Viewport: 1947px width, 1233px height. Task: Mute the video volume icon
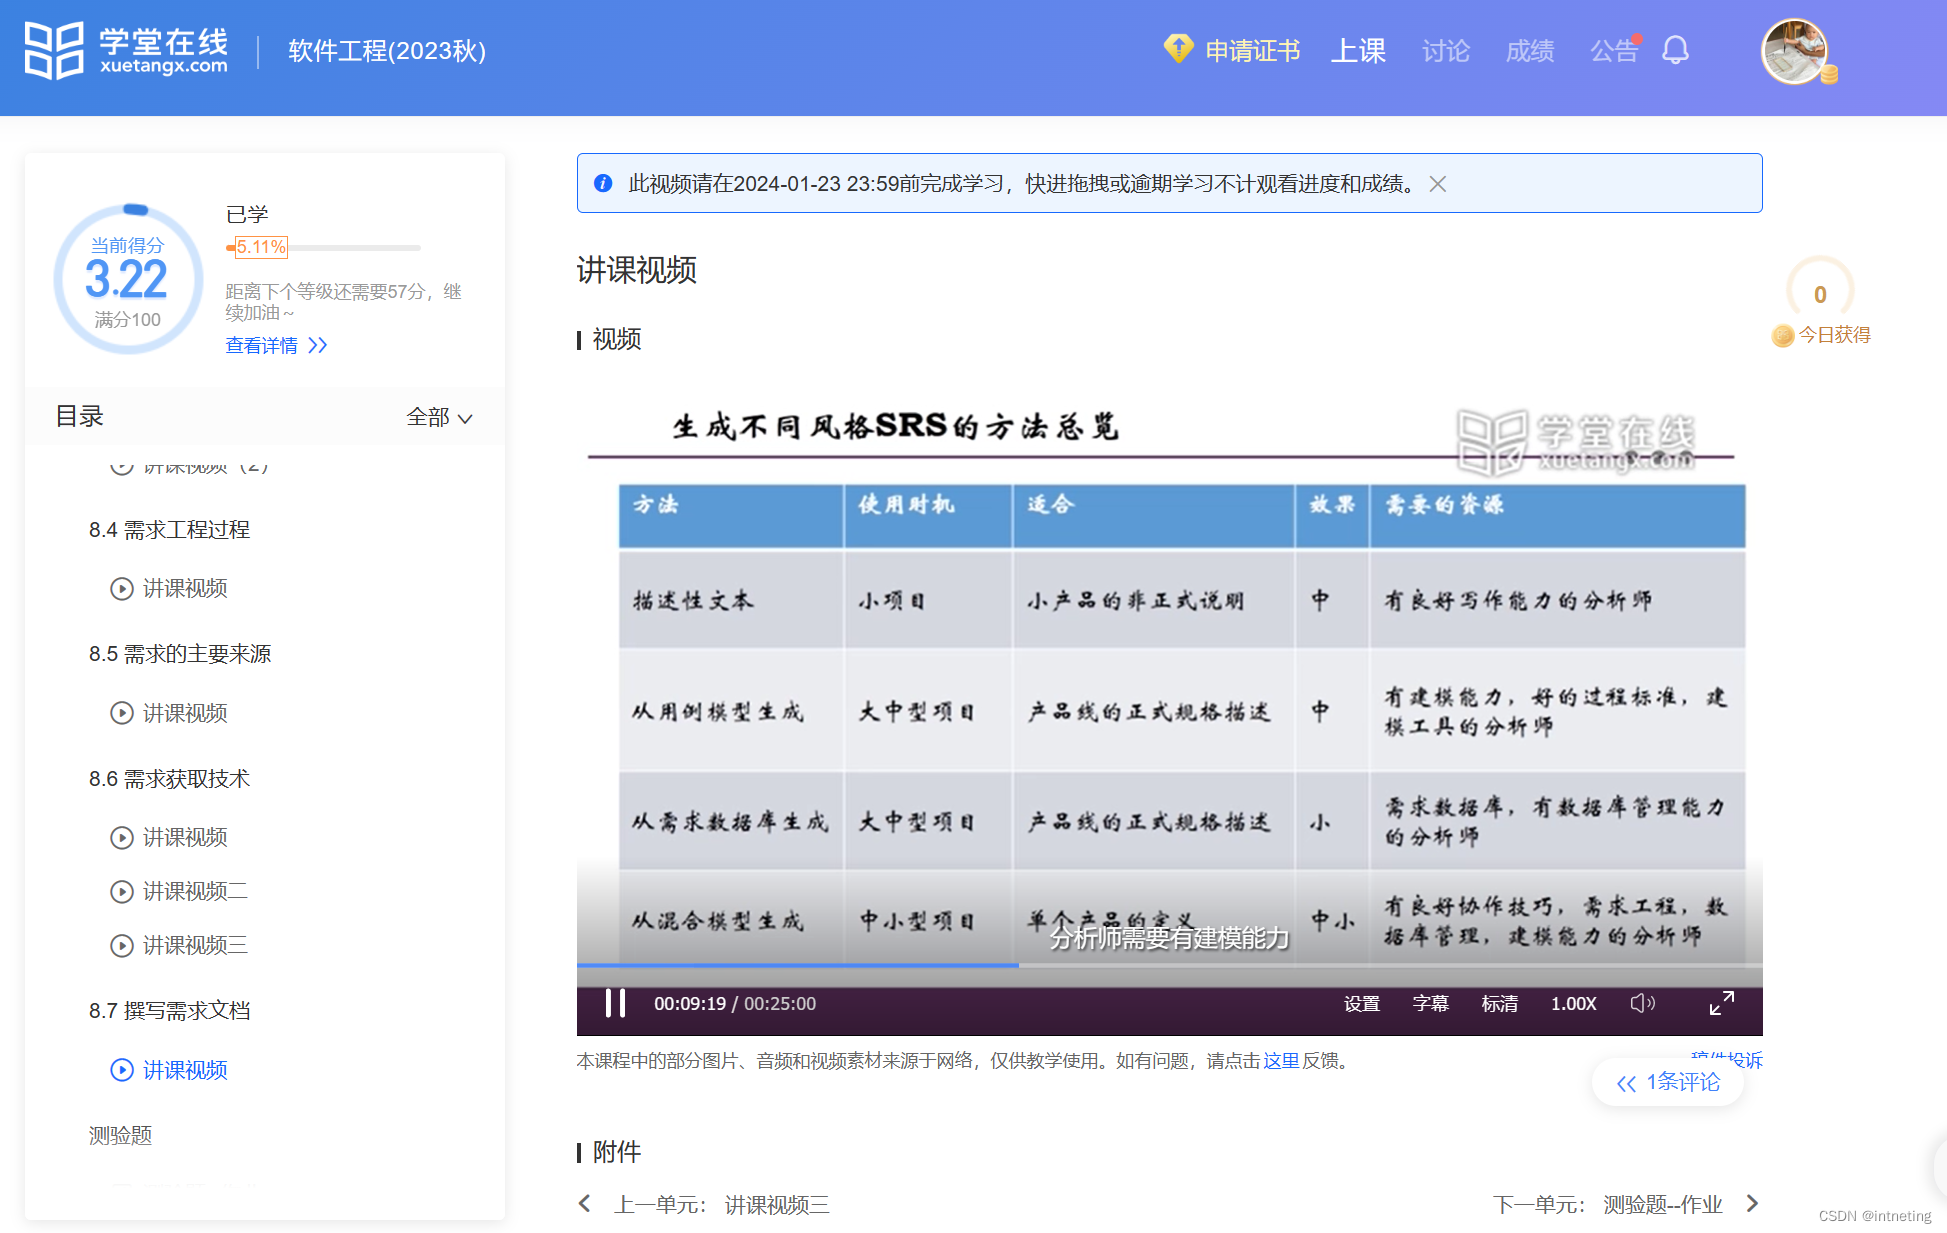tap(1642, 1003)
